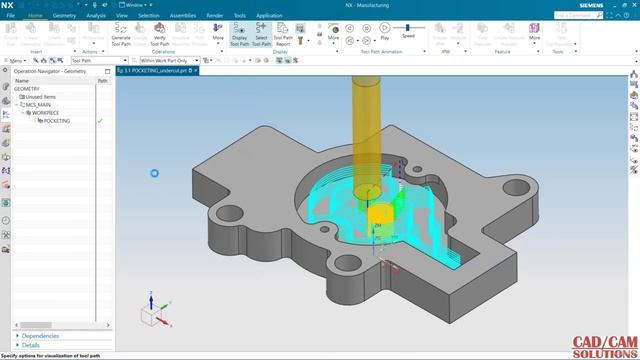Click the view triad orientation cube
The width and height of the screenshot is (640, 360).
(x=150, y=316)
